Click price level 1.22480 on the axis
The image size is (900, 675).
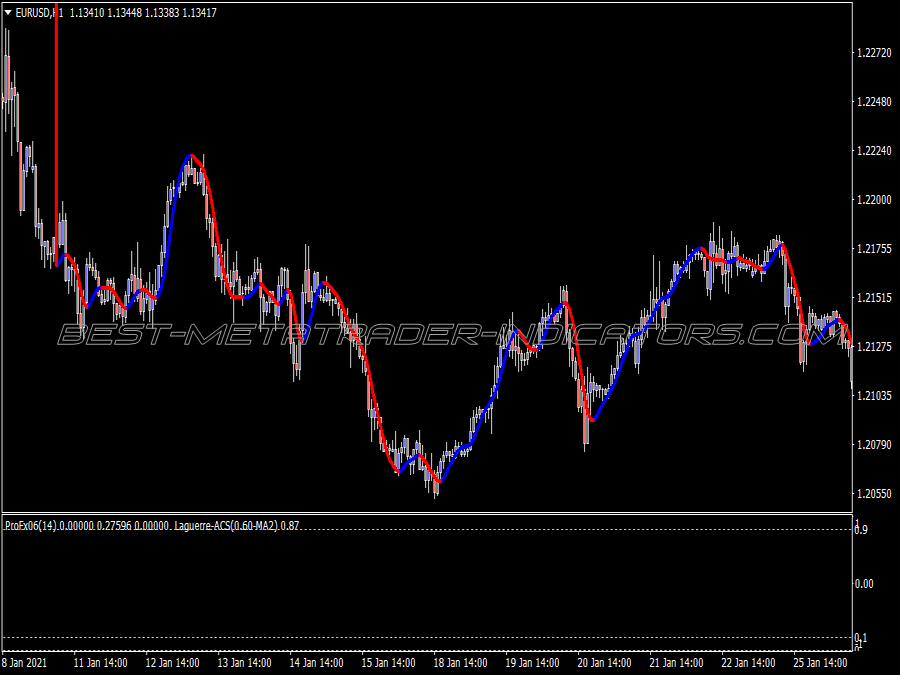[874, 102]
